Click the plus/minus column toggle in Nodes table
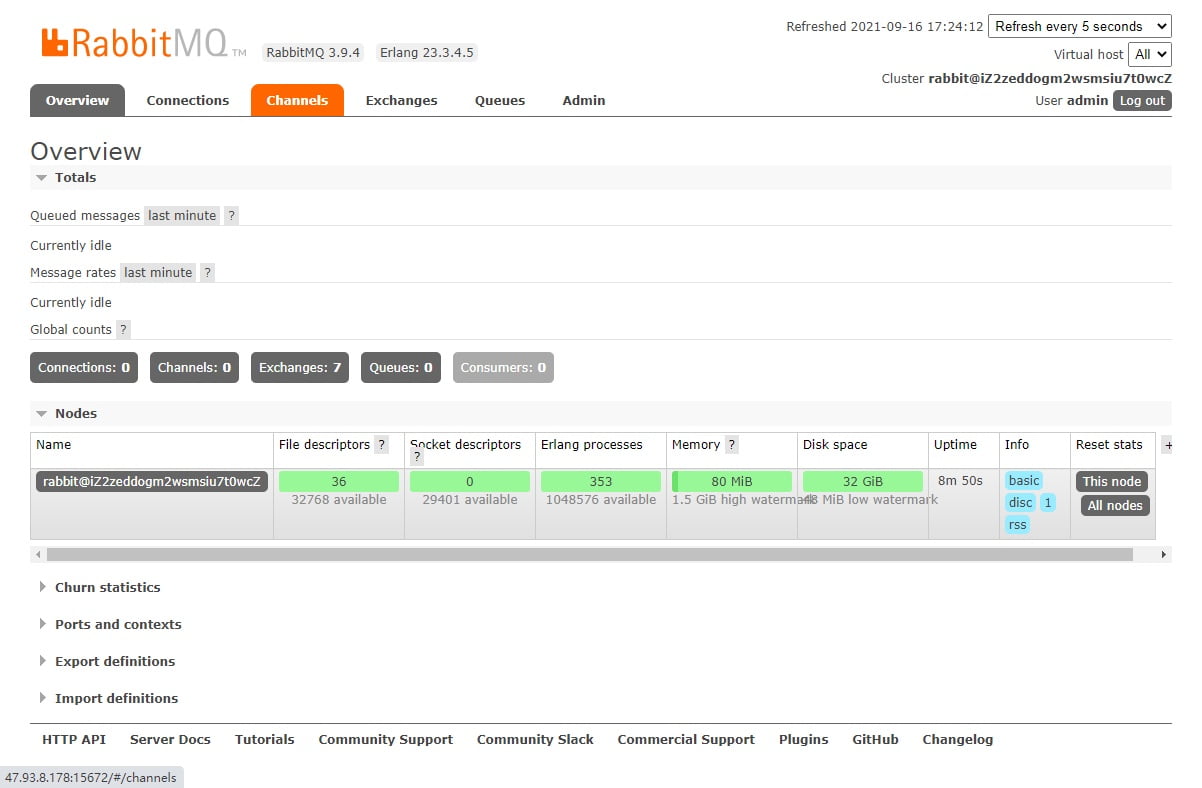1202x788 pixels. click(x=1166, y=445)
